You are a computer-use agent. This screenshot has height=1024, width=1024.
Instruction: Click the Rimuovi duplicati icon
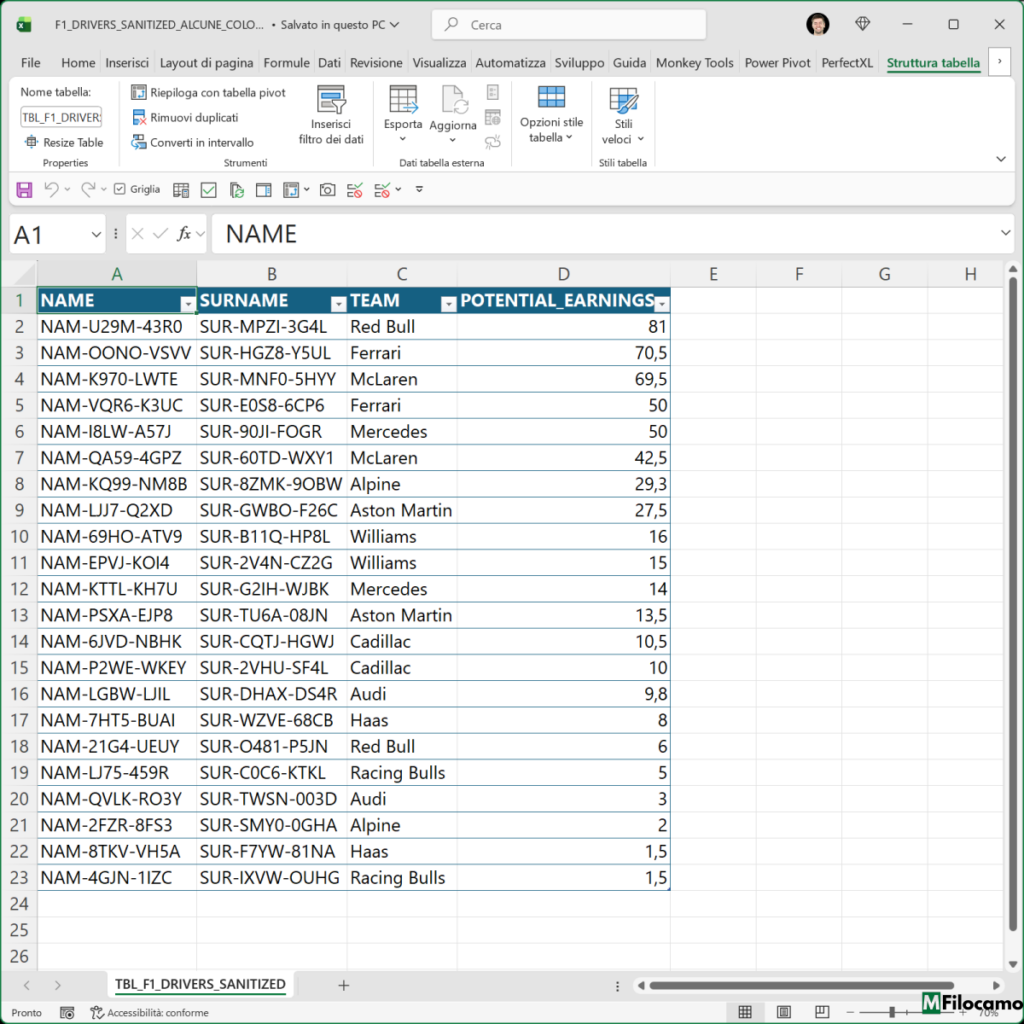pos(138,118)
